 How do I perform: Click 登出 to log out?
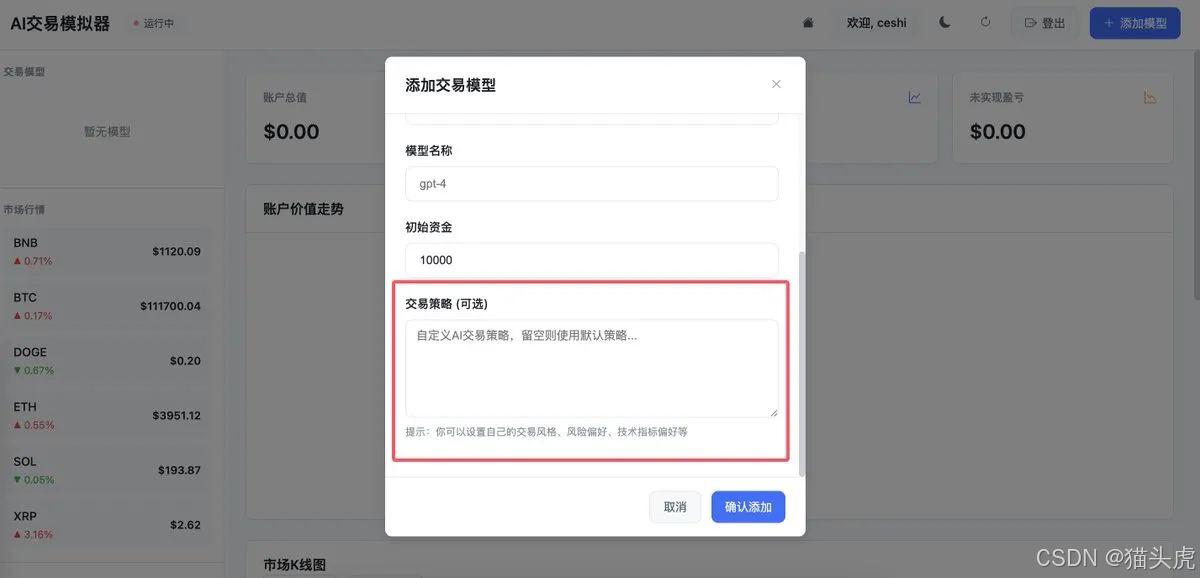coord(1052,22)
